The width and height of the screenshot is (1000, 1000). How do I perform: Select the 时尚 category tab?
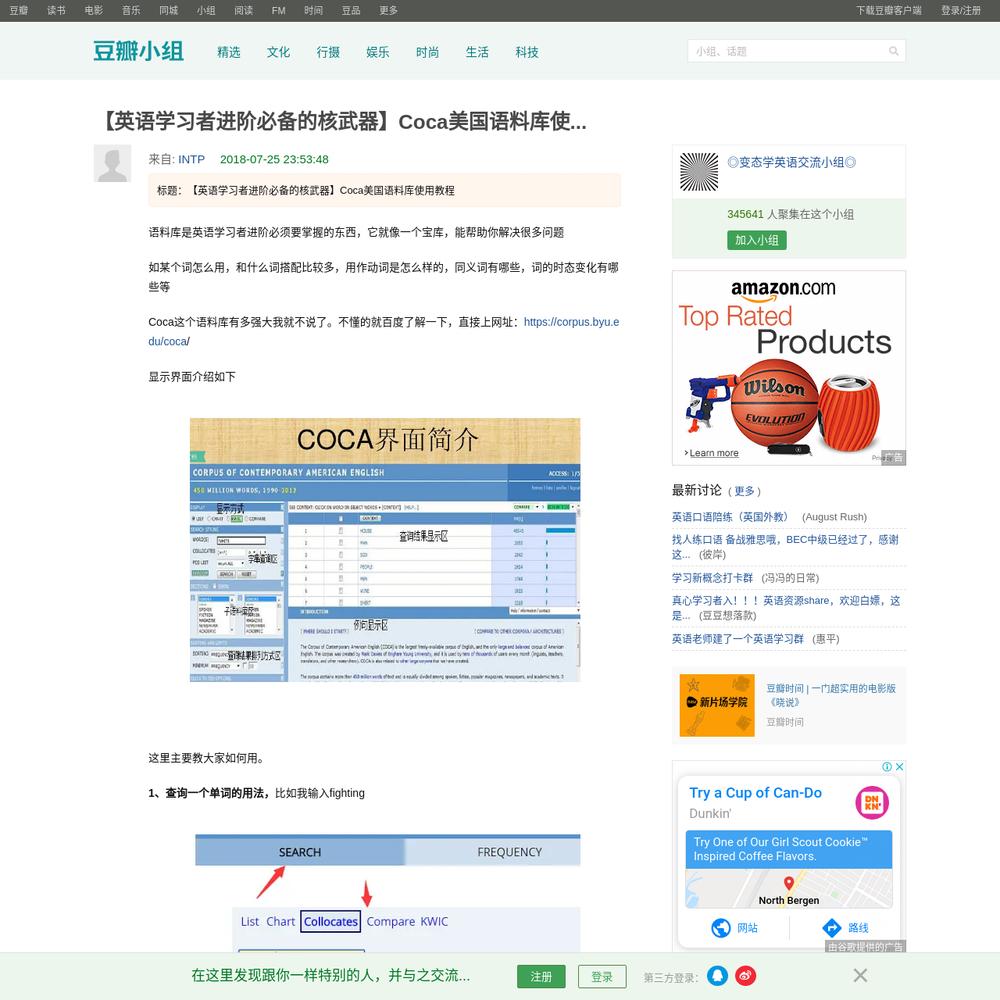pyautogui.click(x=427, y=52)
